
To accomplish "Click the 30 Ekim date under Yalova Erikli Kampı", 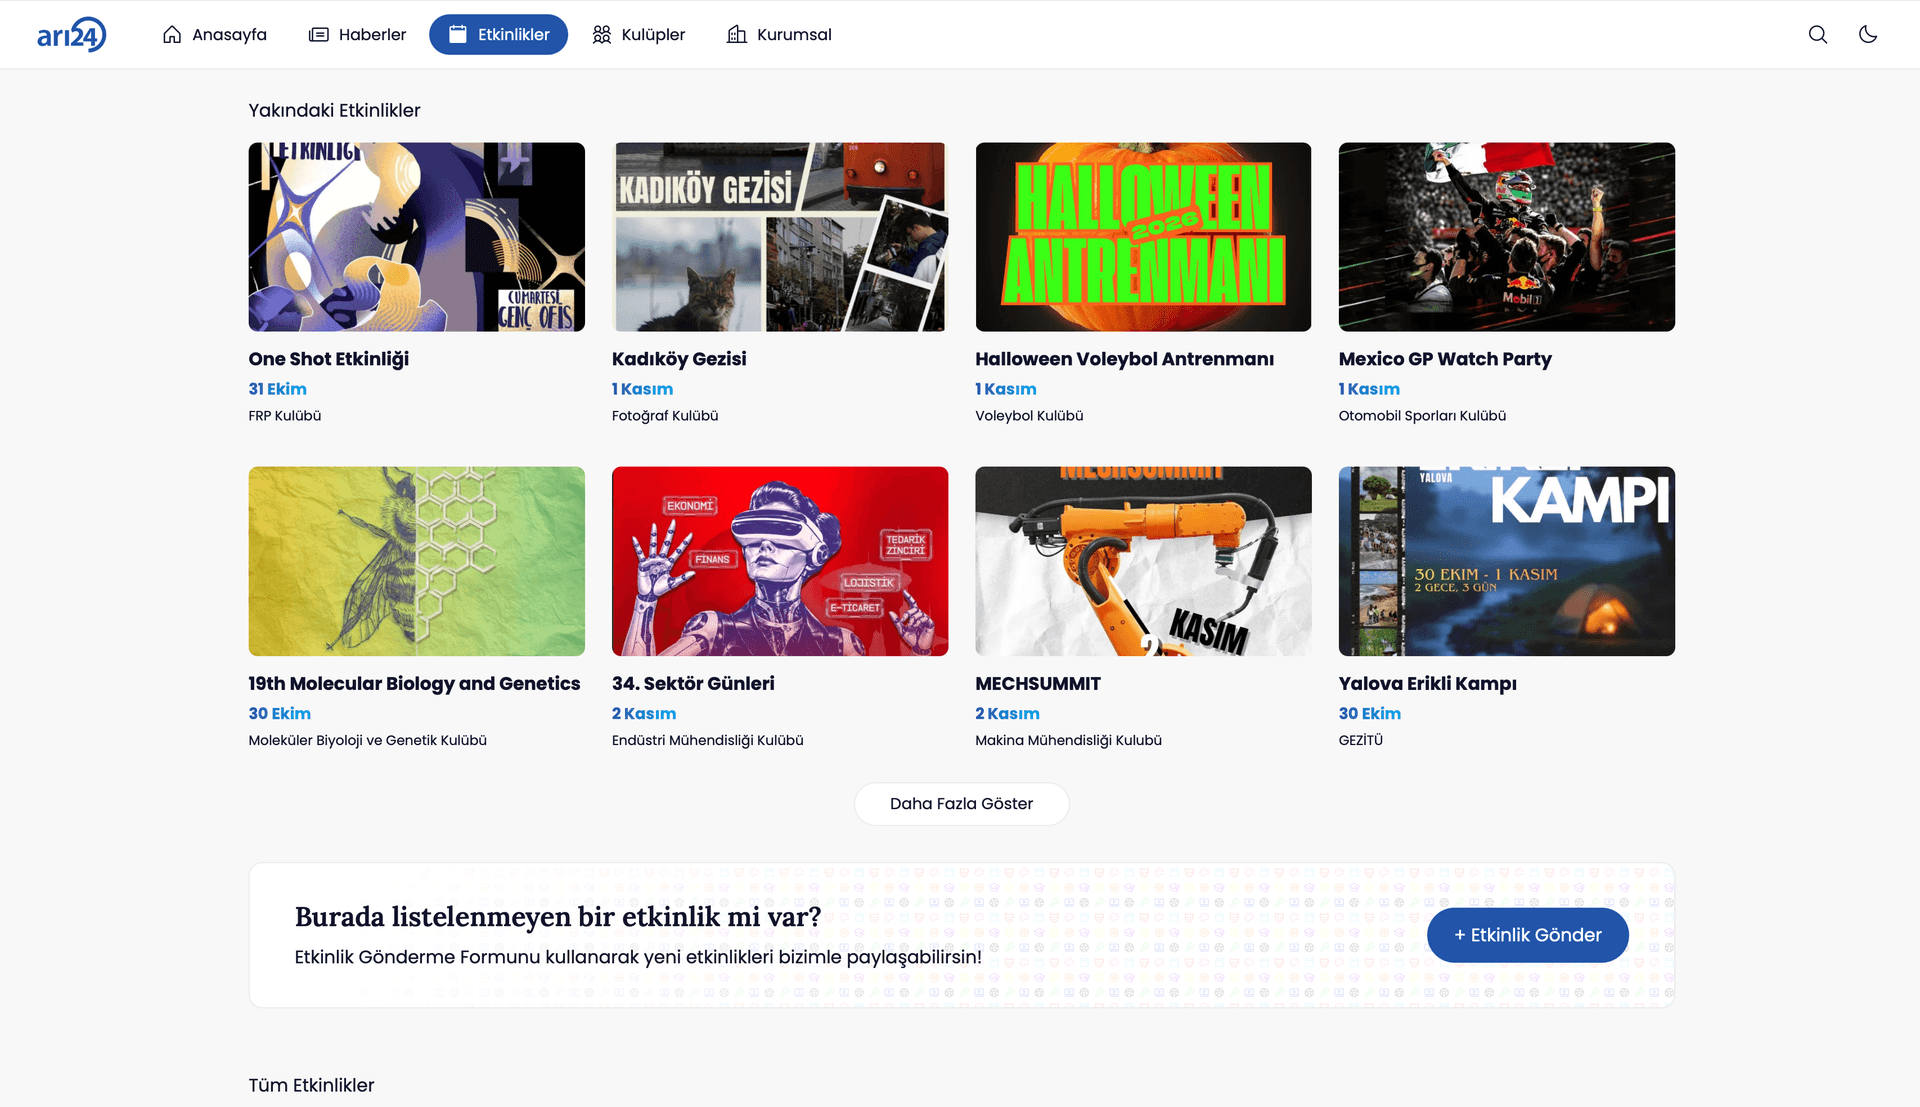I will [x=1370, y=714].
